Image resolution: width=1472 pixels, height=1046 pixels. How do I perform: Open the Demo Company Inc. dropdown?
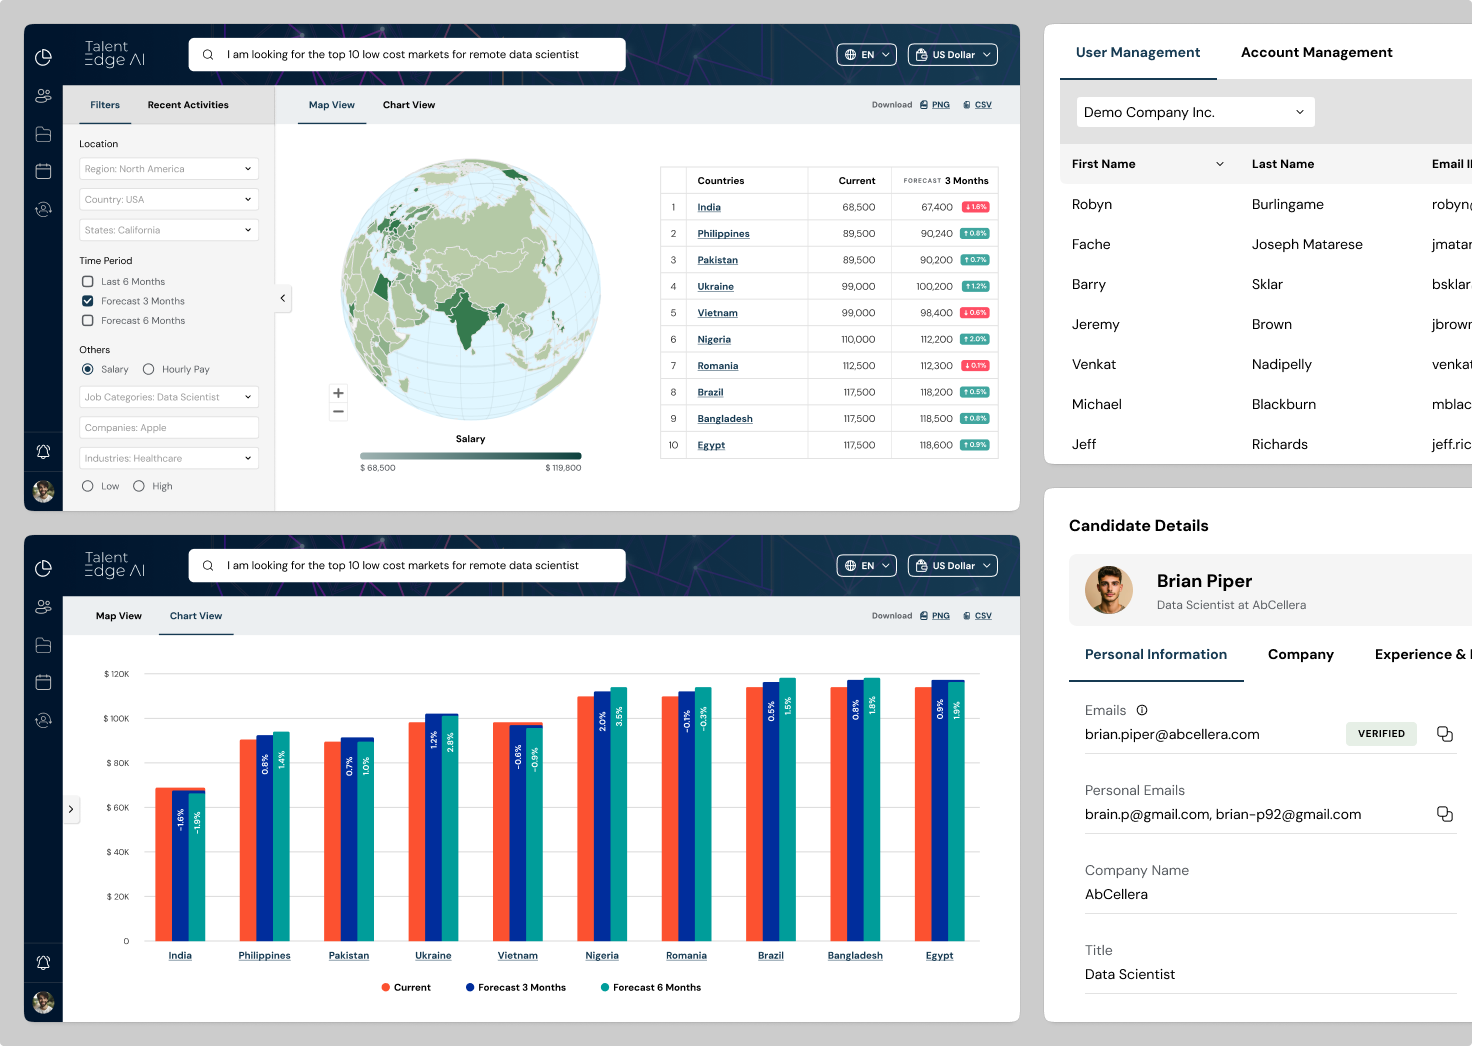[1195, 112]
